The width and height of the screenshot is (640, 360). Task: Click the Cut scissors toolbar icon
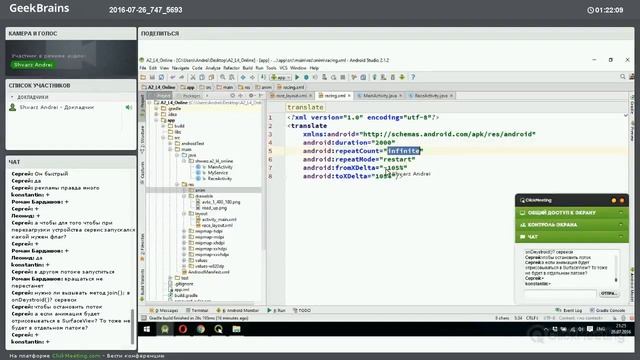193,77
